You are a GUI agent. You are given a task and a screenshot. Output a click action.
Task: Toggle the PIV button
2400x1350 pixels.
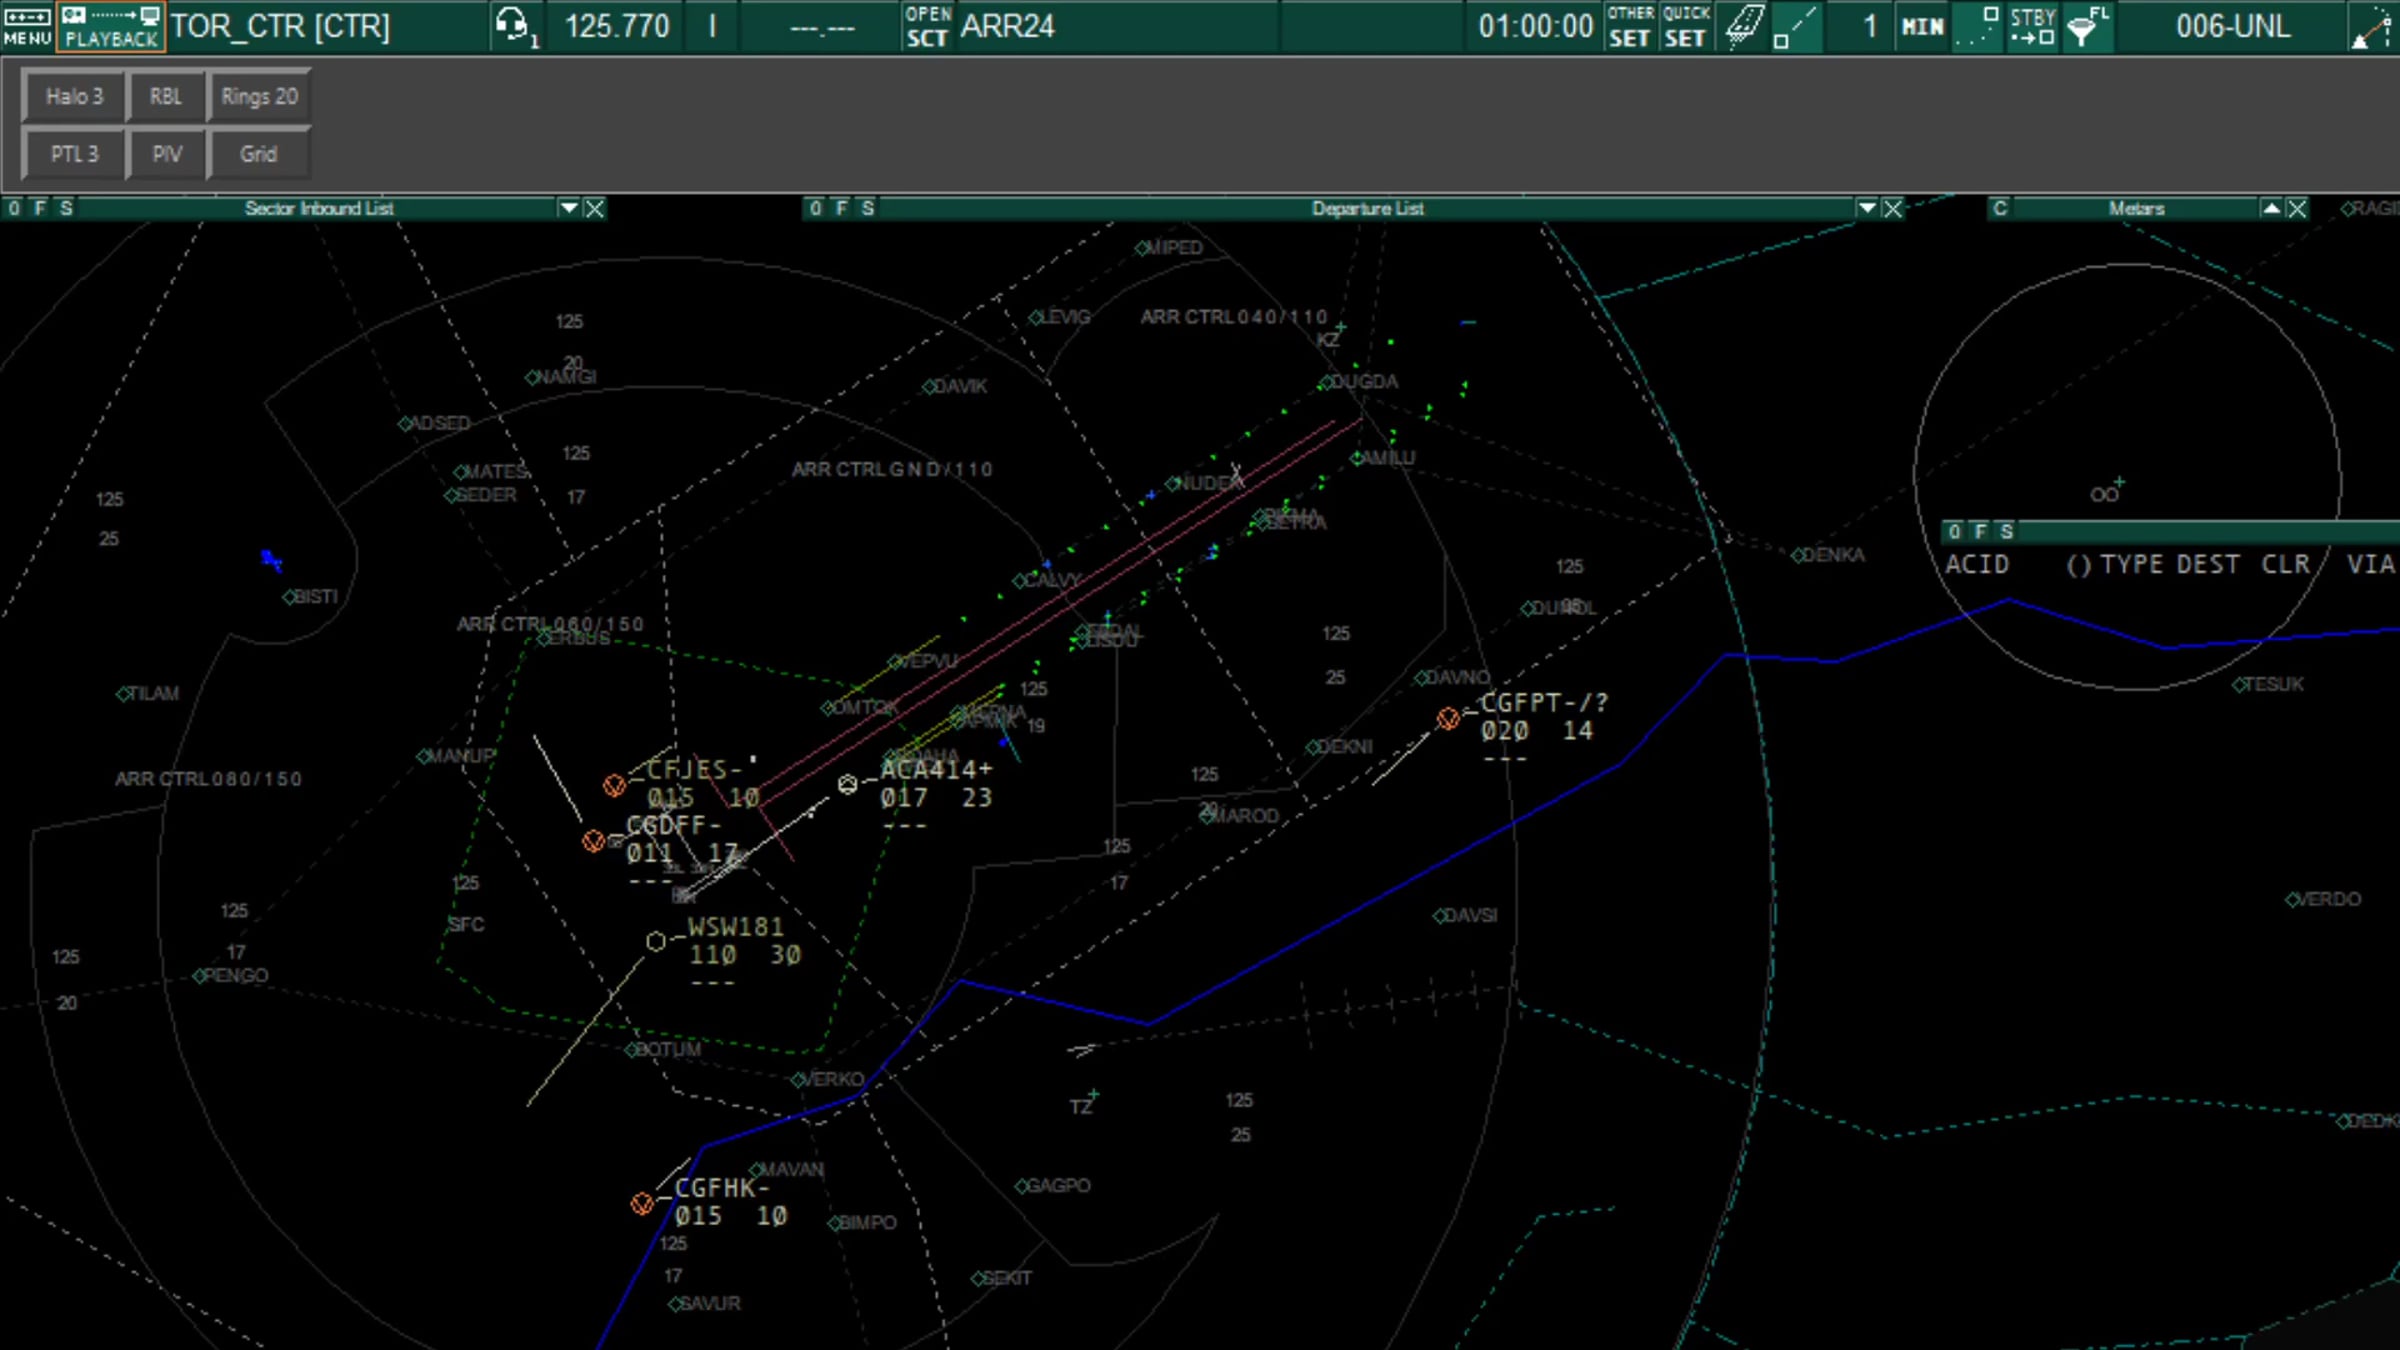(x=166, y=154)
